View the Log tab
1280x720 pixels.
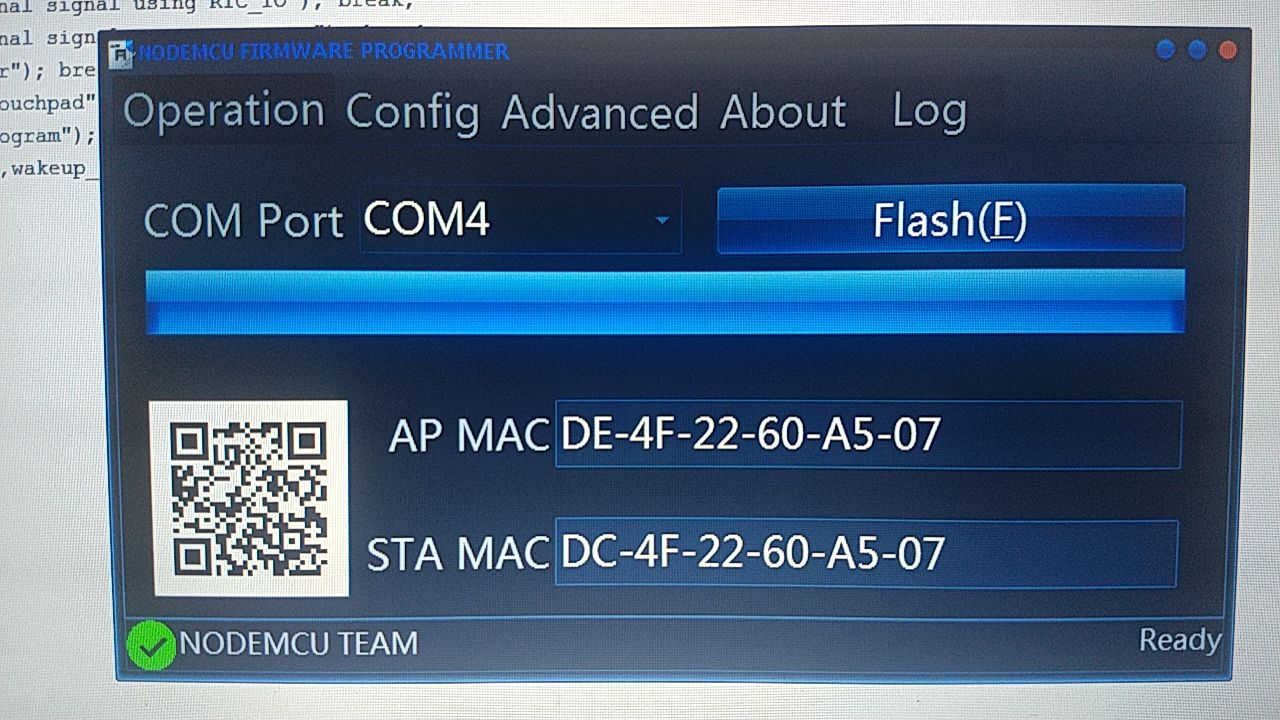(x=929, y=112)
